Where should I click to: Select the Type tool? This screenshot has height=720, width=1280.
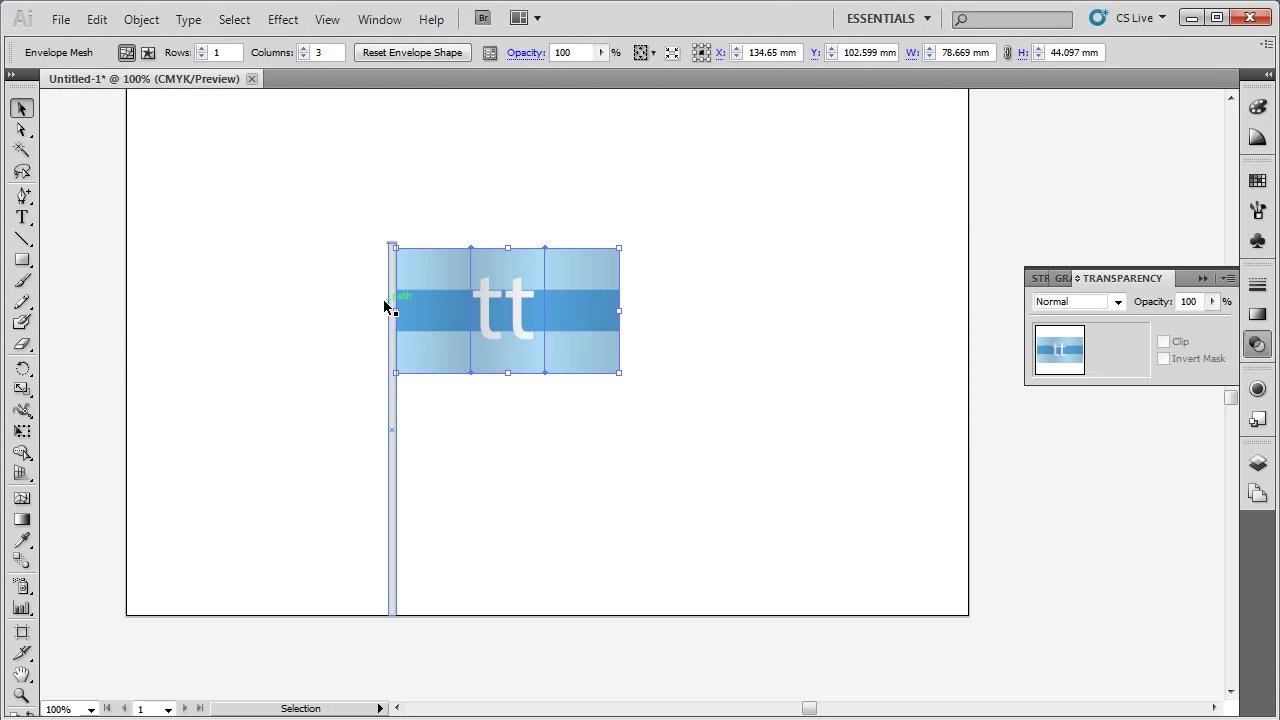point(22,217)
